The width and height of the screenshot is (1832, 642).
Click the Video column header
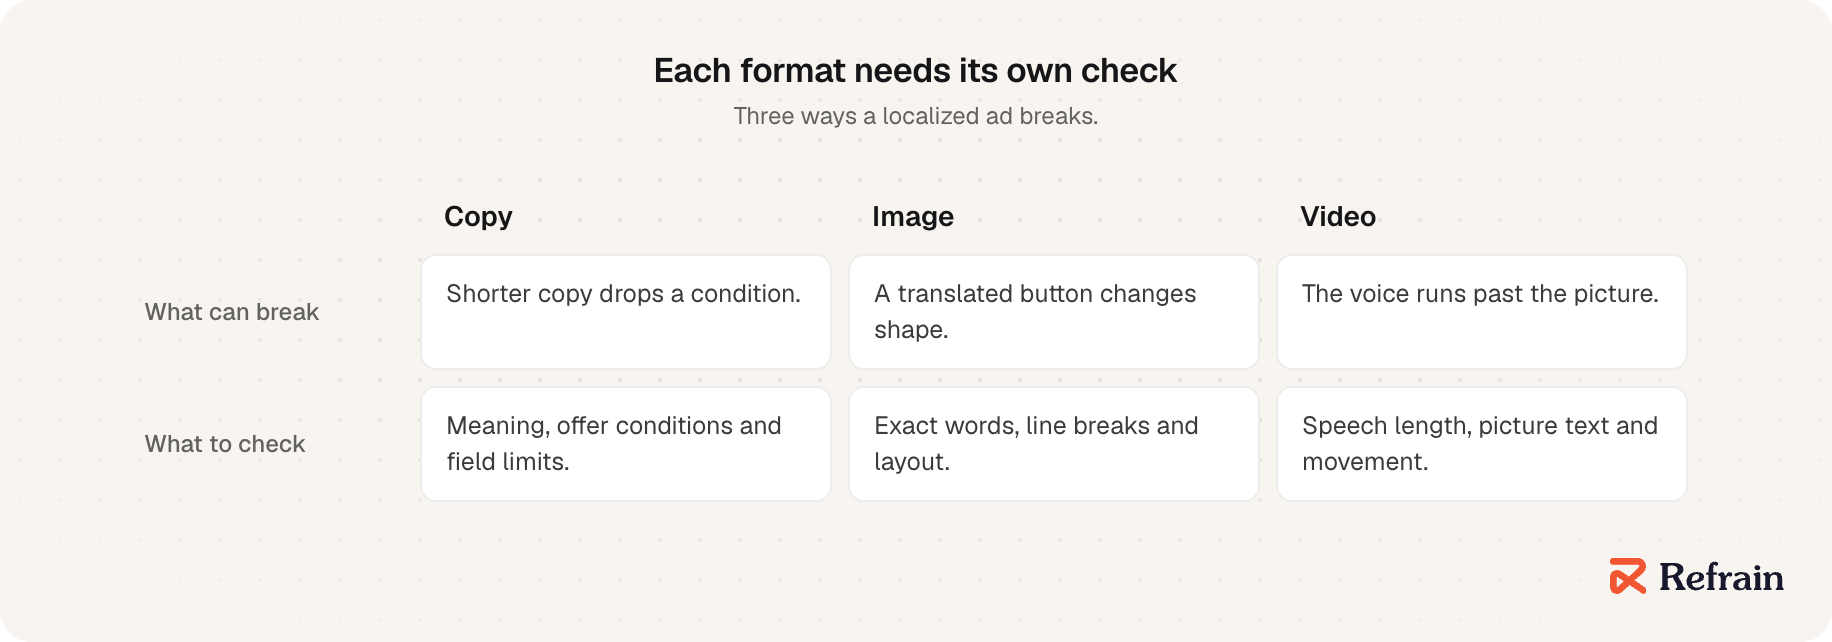1338,216
